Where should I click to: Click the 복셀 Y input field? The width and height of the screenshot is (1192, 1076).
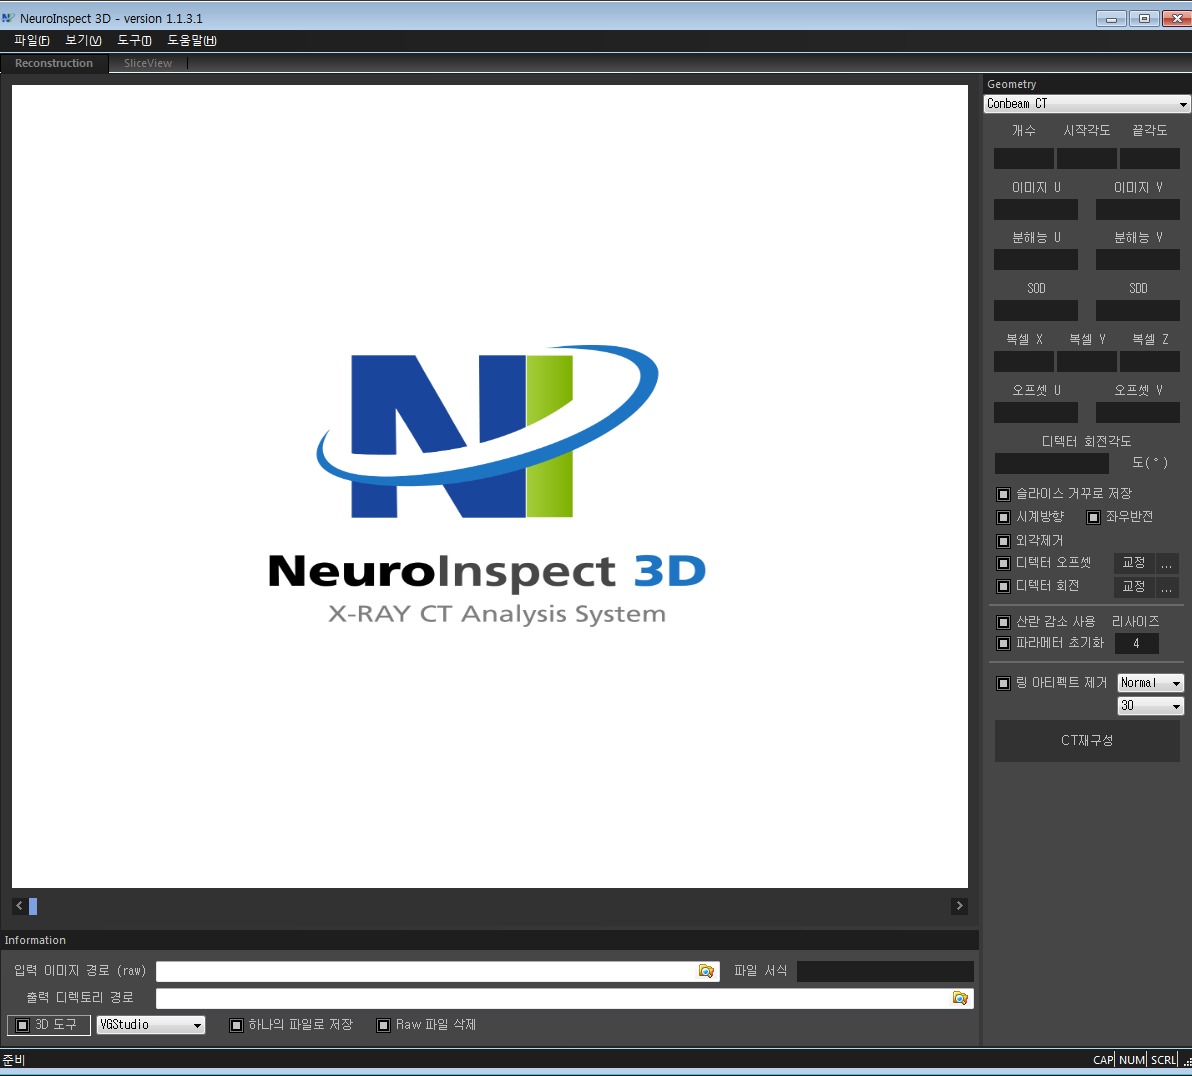point(1086,361)
